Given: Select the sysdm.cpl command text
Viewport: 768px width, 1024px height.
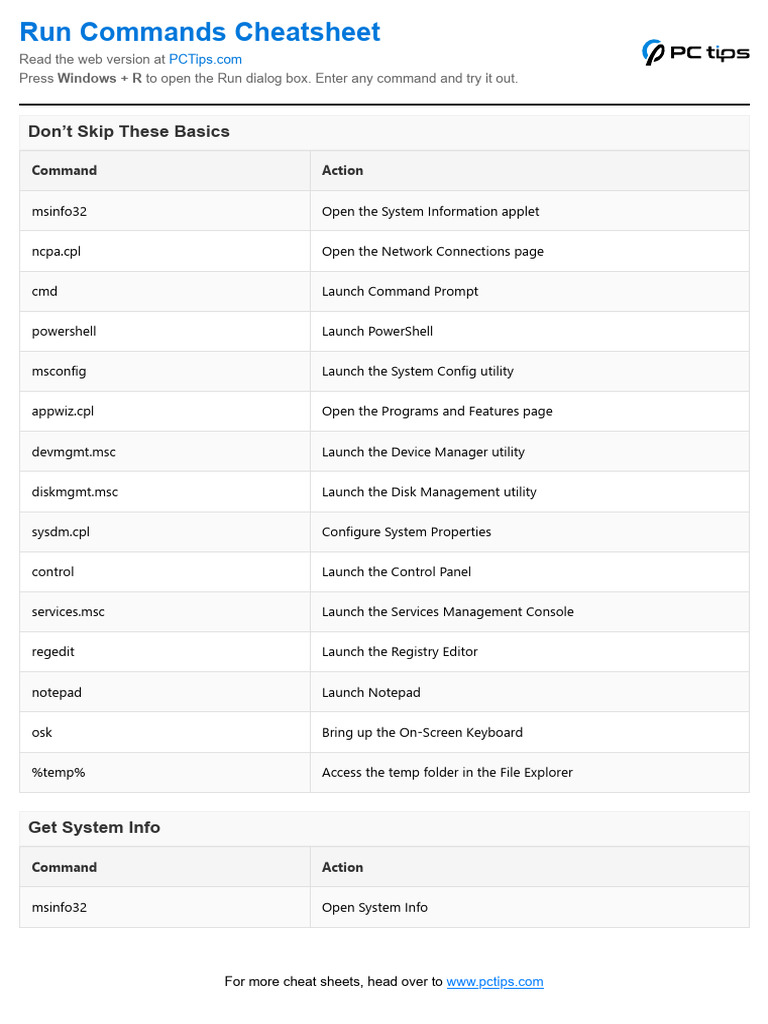Looking at the screenshot, I should [61, 532].
